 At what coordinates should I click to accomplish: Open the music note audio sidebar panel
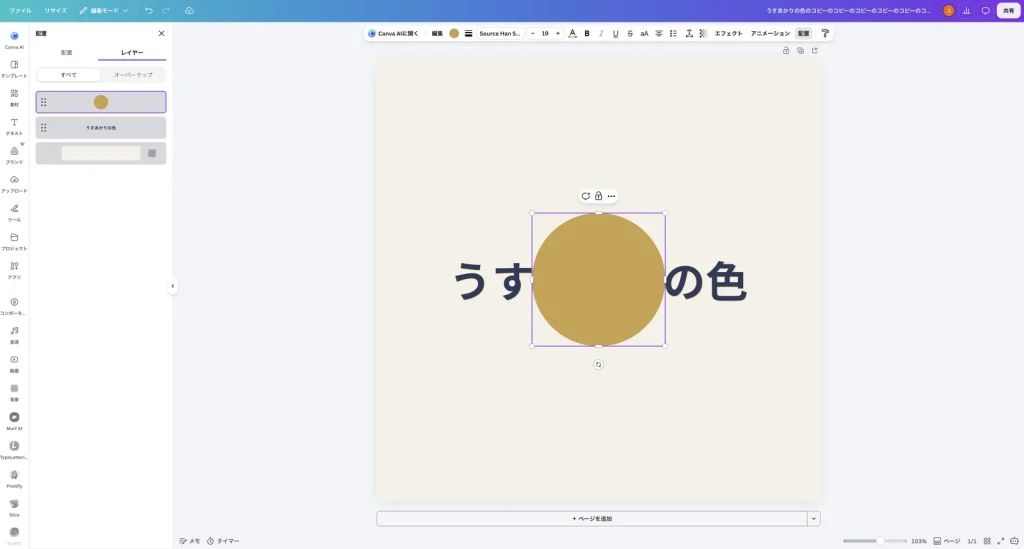(14, 334)
